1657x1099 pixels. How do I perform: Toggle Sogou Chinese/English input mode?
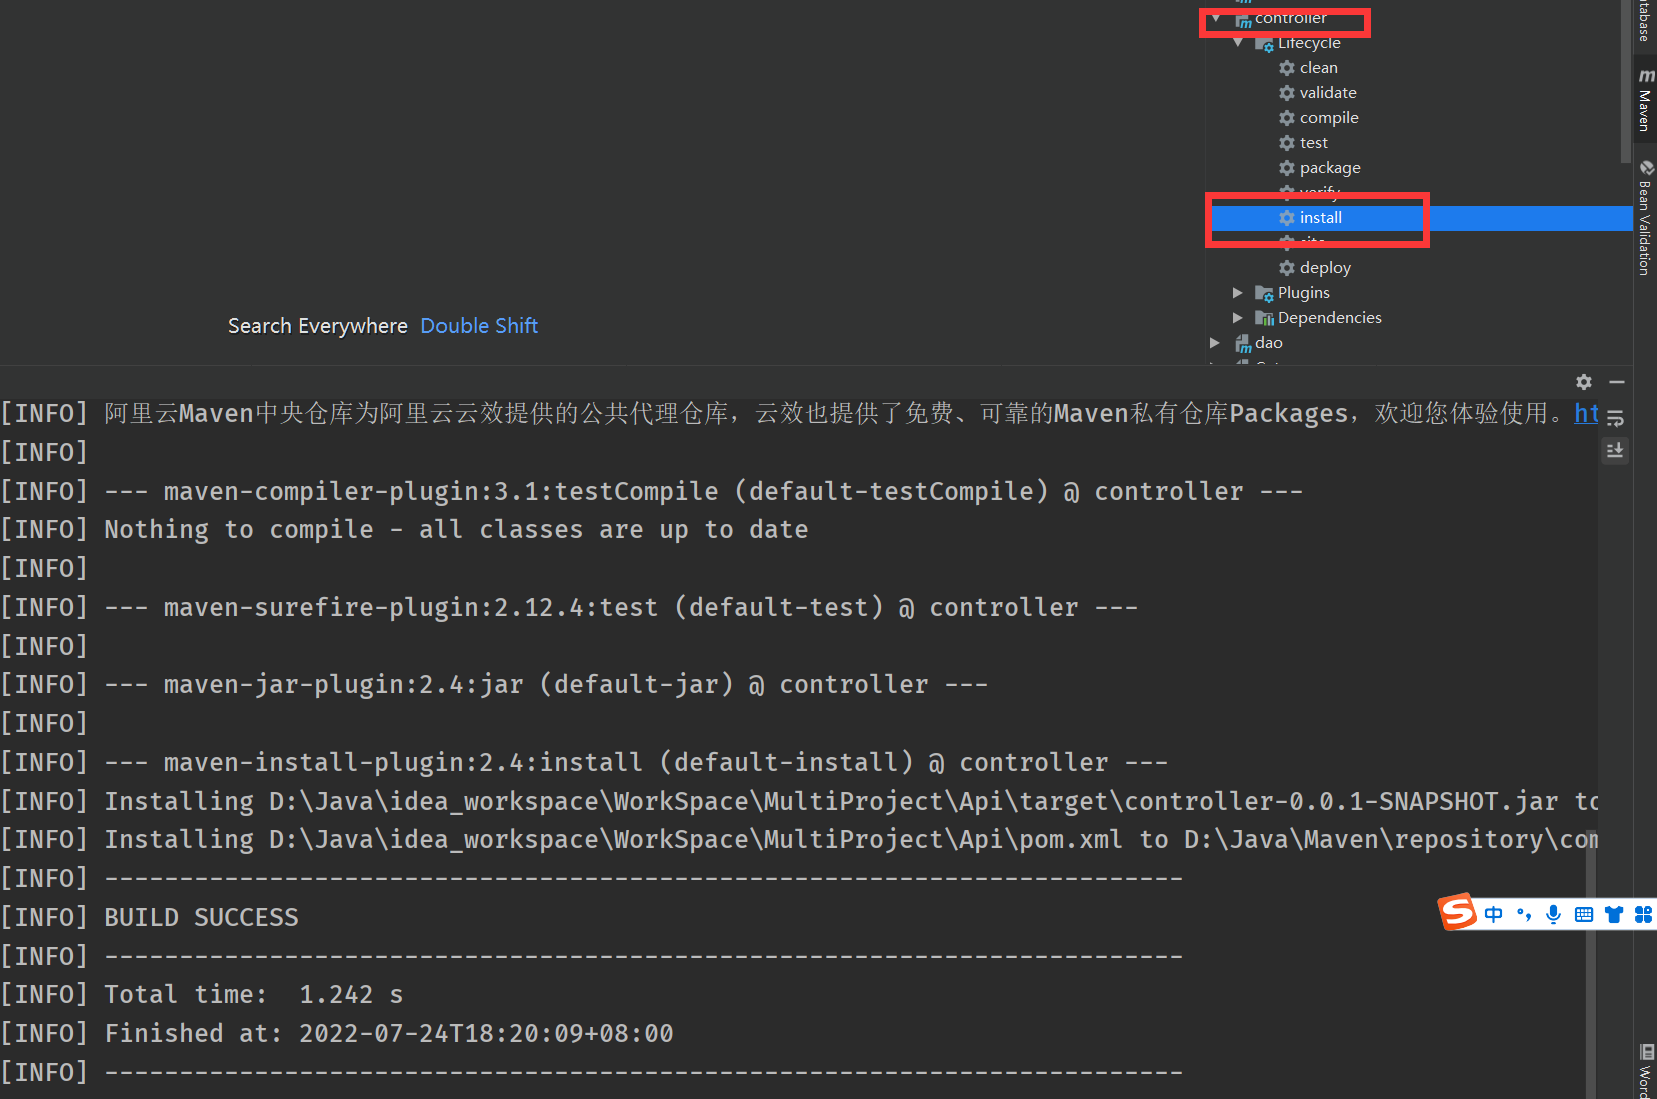[1493, 914]
